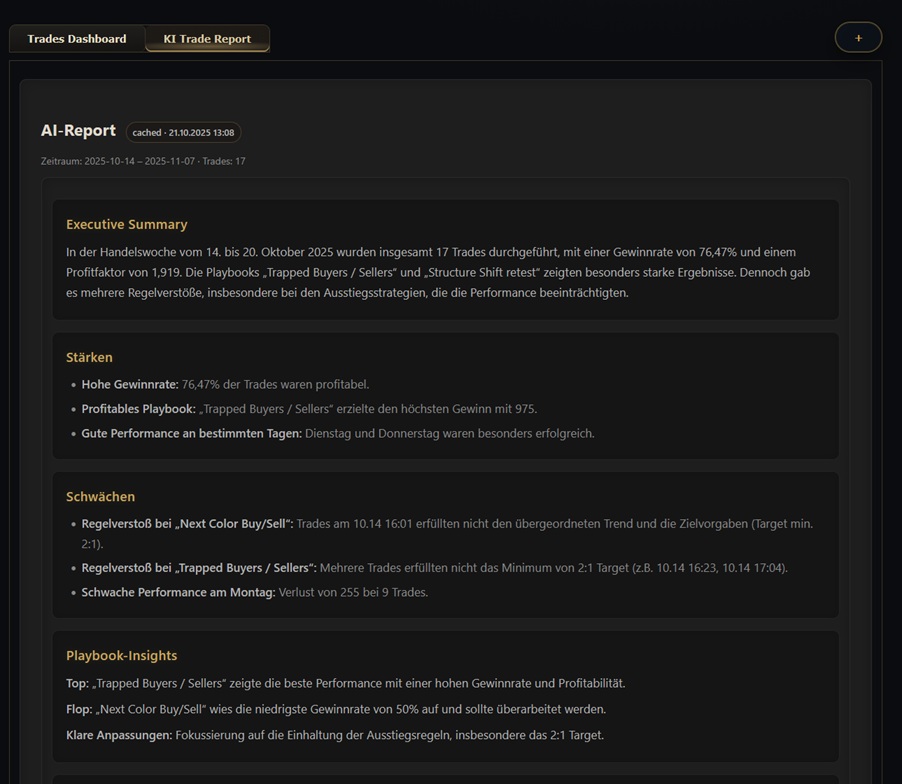Click the AI-Report heading
Screen dimensions: 902x784
click(78, 130)
